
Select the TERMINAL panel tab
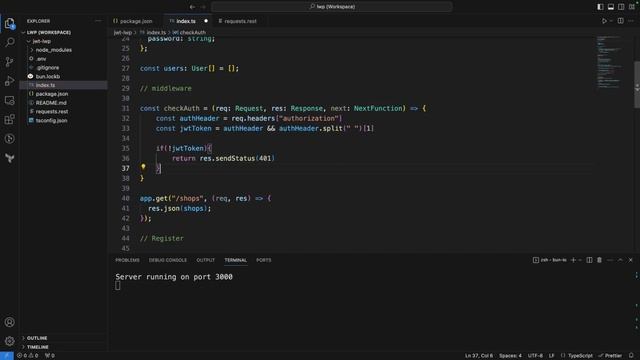pyautogui.click(x=236, y=260)
